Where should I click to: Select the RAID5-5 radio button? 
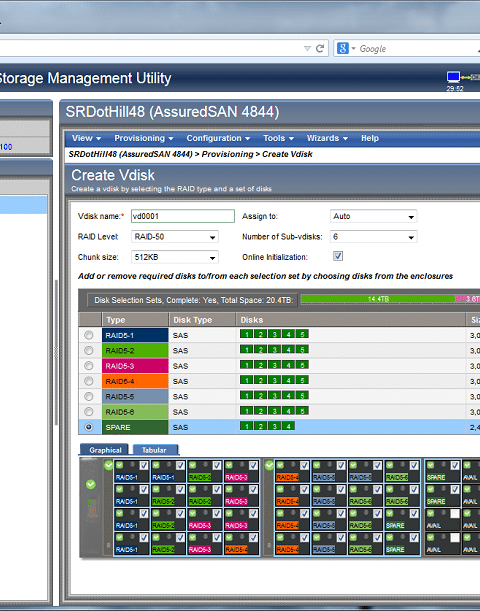89,396
